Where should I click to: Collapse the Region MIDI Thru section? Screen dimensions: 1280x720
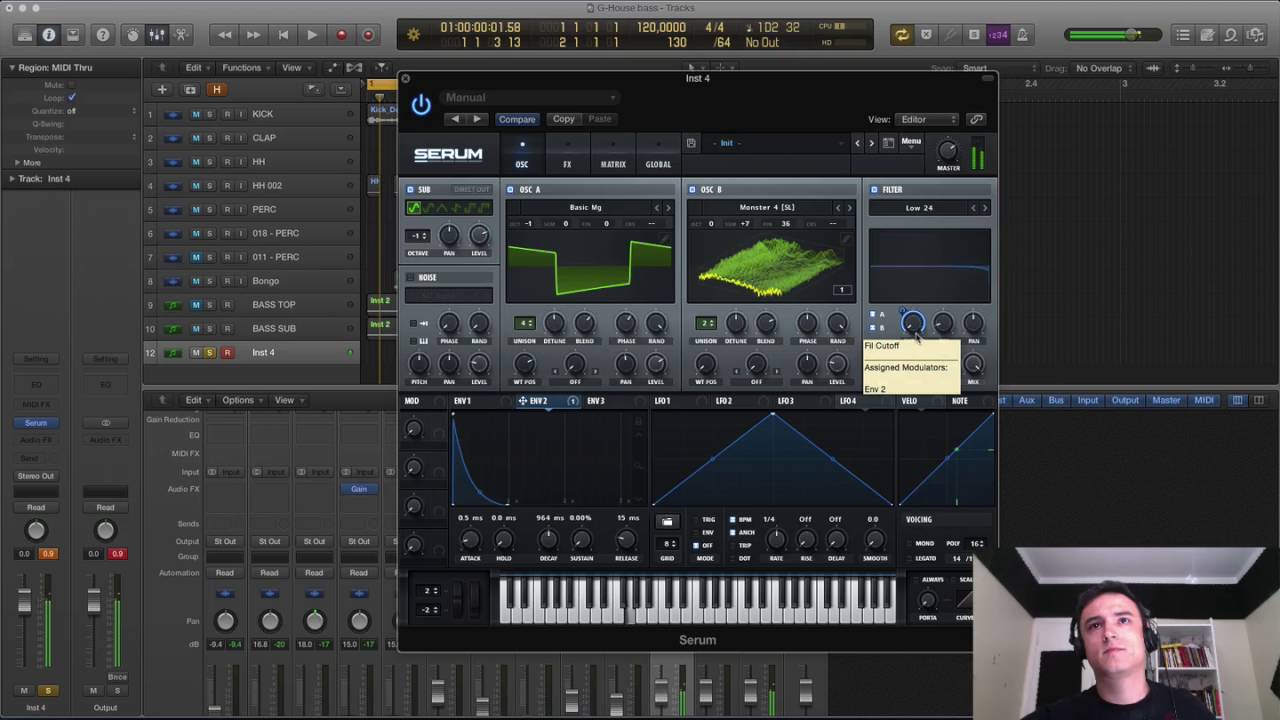13,68
